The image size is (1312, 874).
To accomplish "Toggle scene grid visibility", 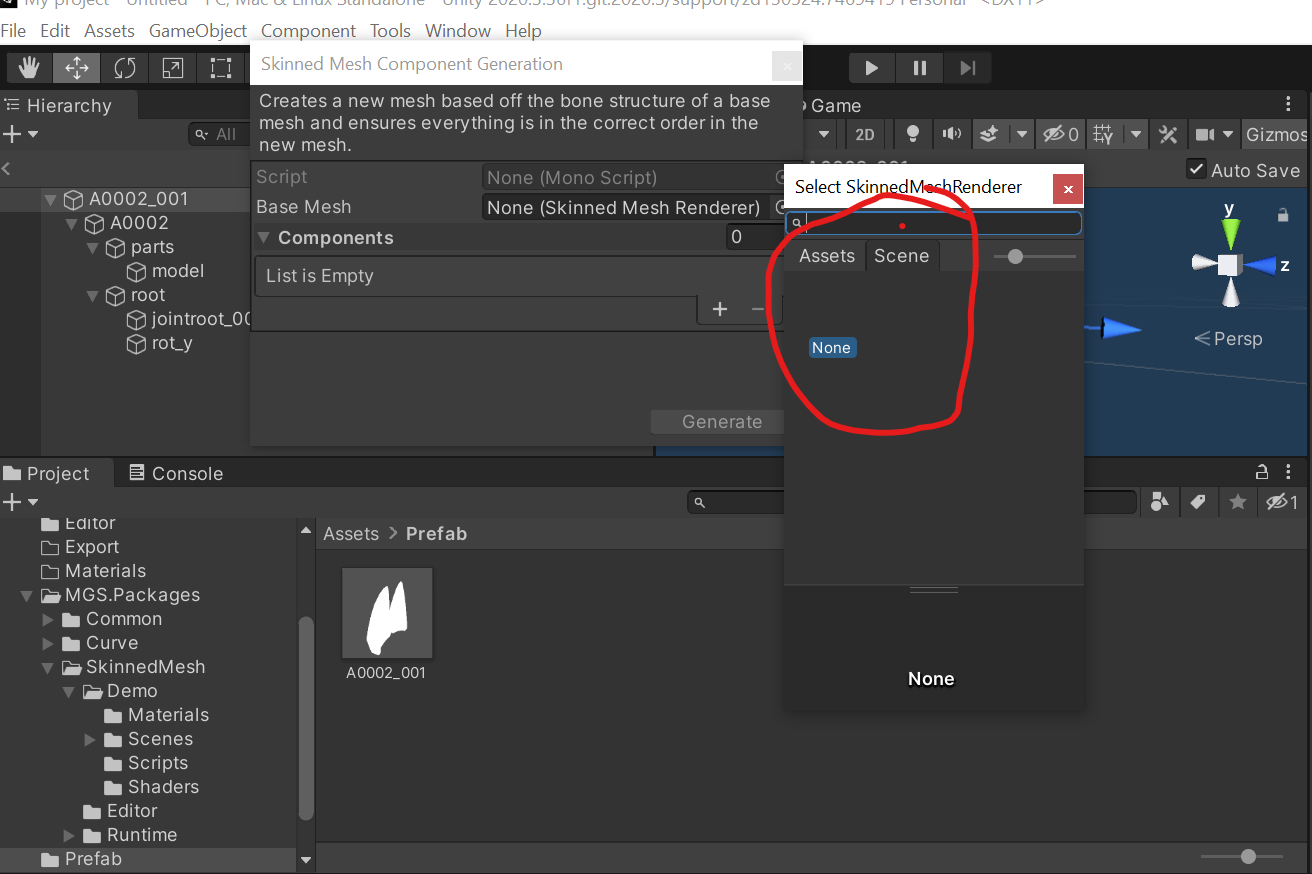I will pos(1103,134).
